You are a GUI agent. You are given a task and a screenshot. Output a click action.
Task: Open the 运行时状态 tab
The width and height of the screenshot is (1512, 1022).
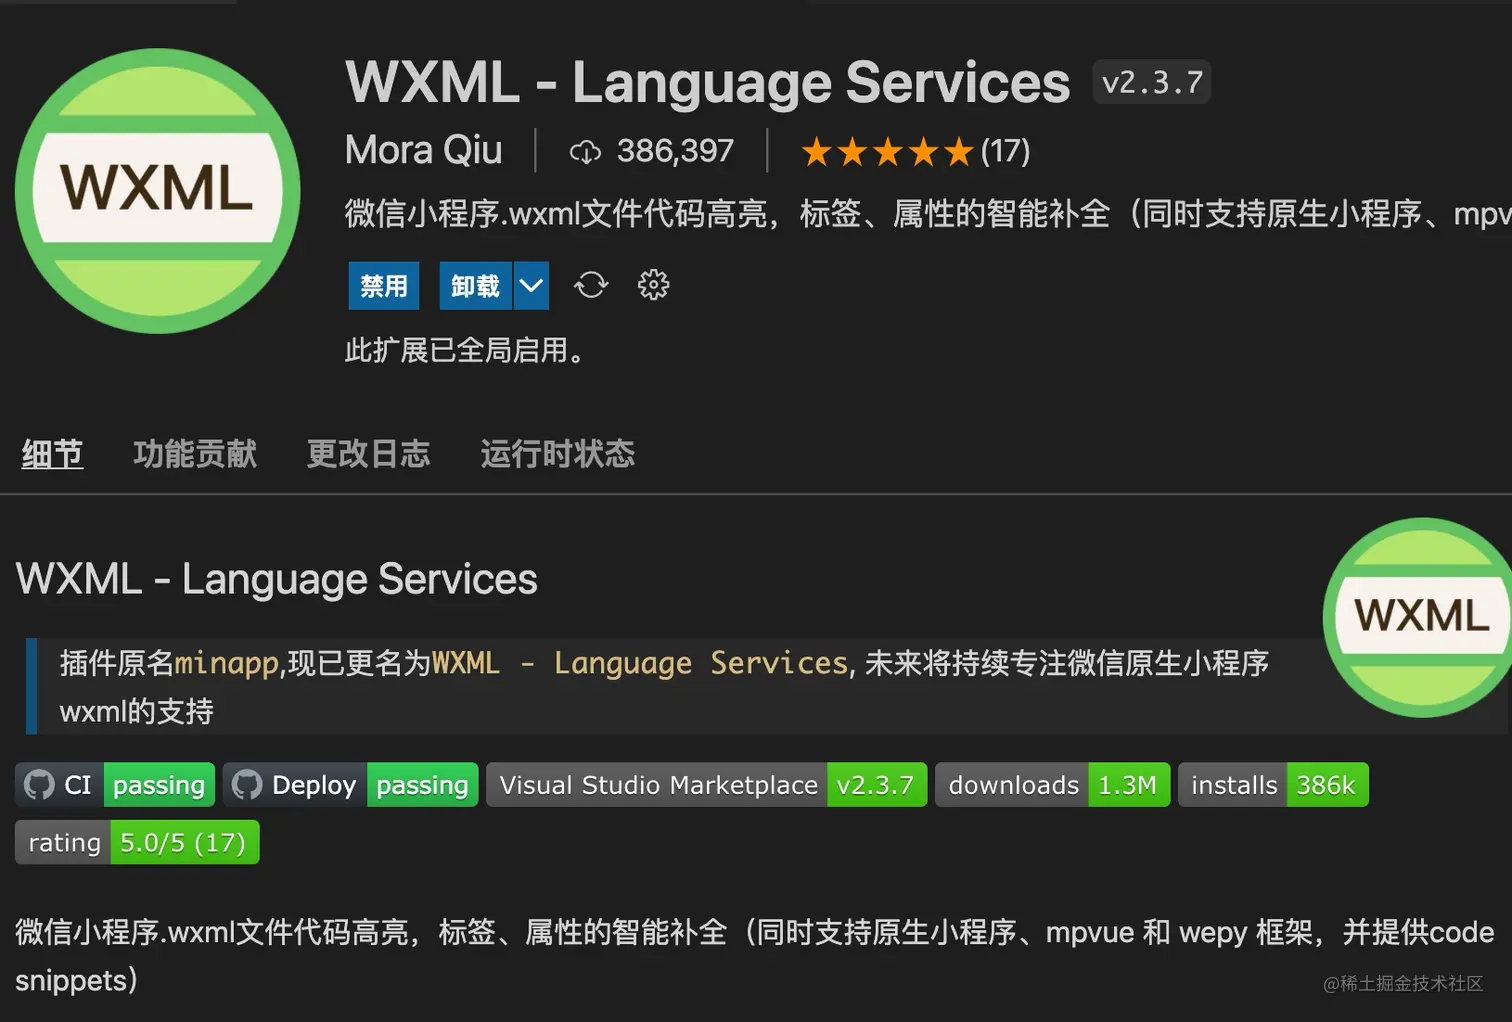coord(557,454)
